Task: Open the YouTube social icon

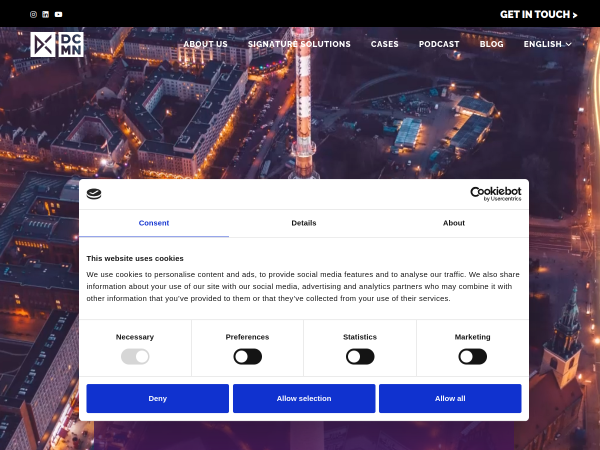Action: [59, 15]
